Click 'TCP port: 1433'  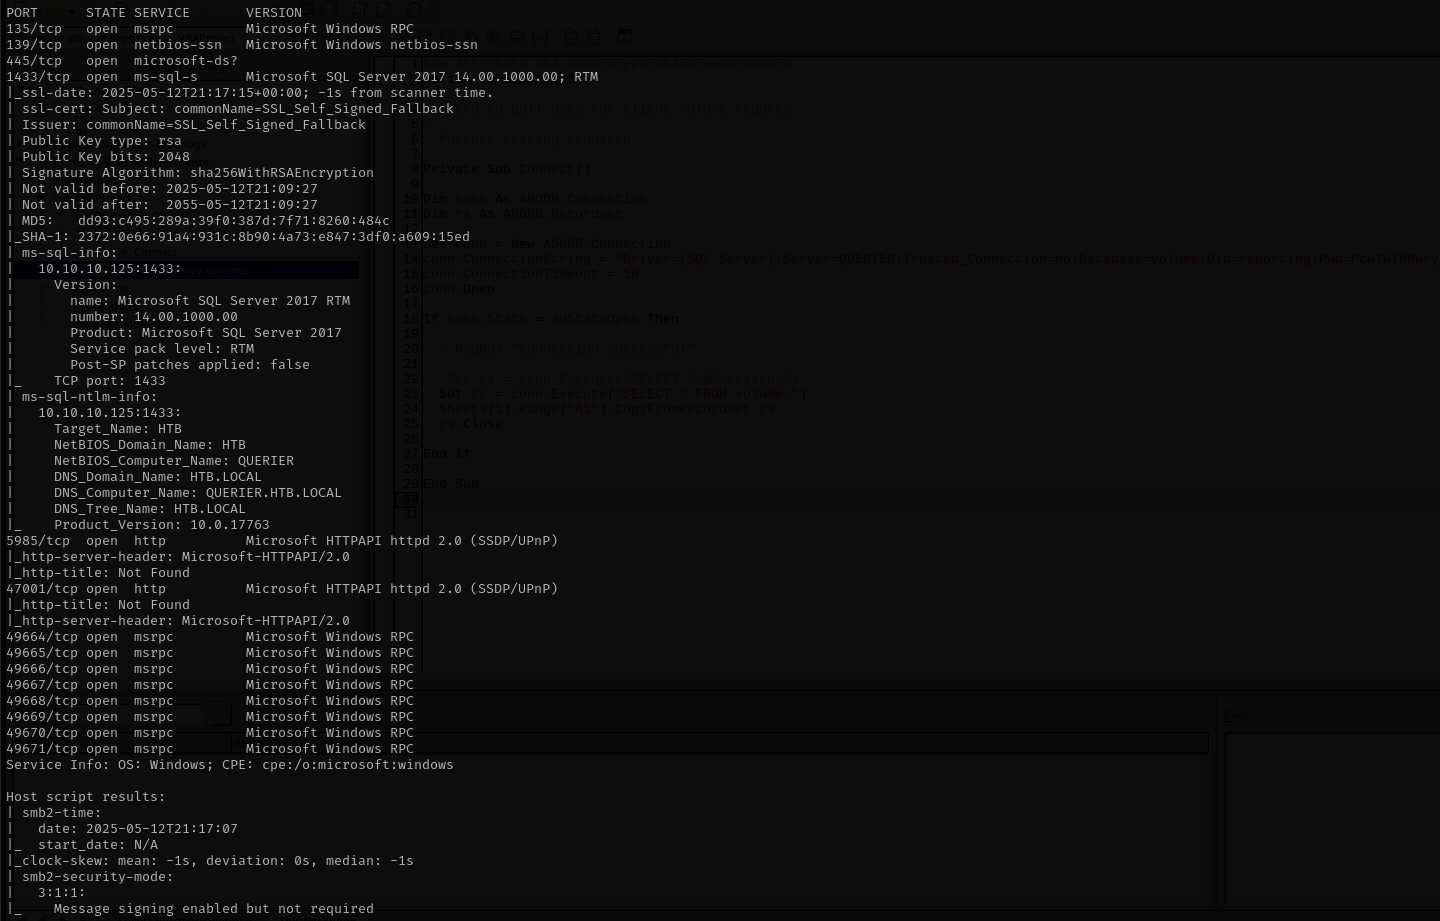pyautogui.click(x=110, y=381)
